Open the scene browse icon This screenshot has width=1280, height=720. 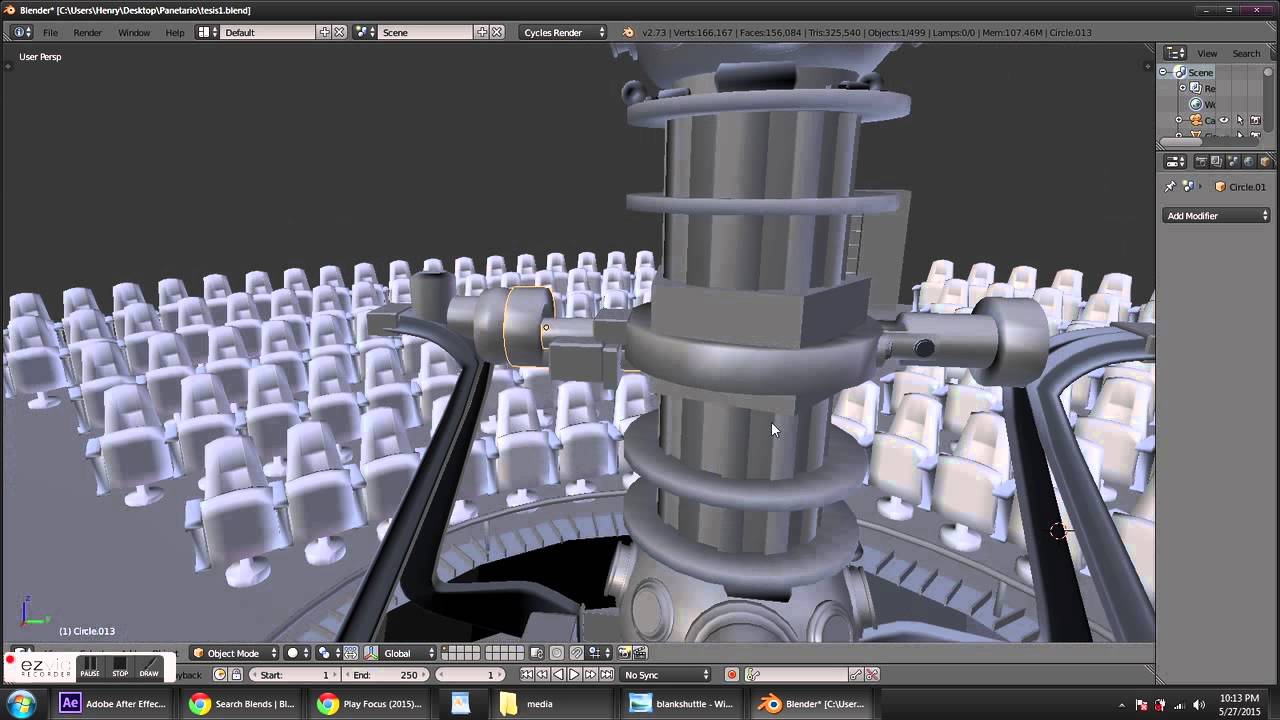365,32
